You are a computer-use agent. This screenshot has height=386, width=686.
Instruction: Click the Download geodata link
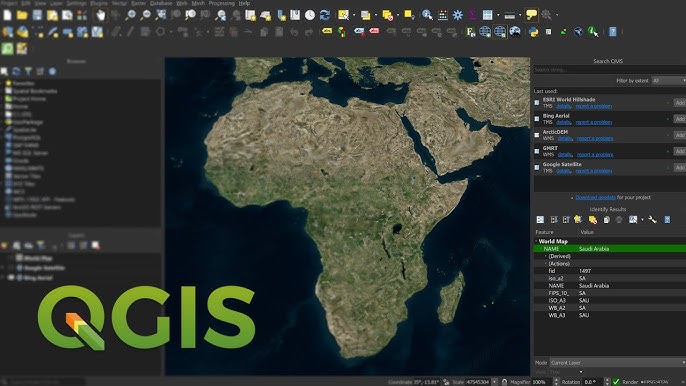click(595, 197)
